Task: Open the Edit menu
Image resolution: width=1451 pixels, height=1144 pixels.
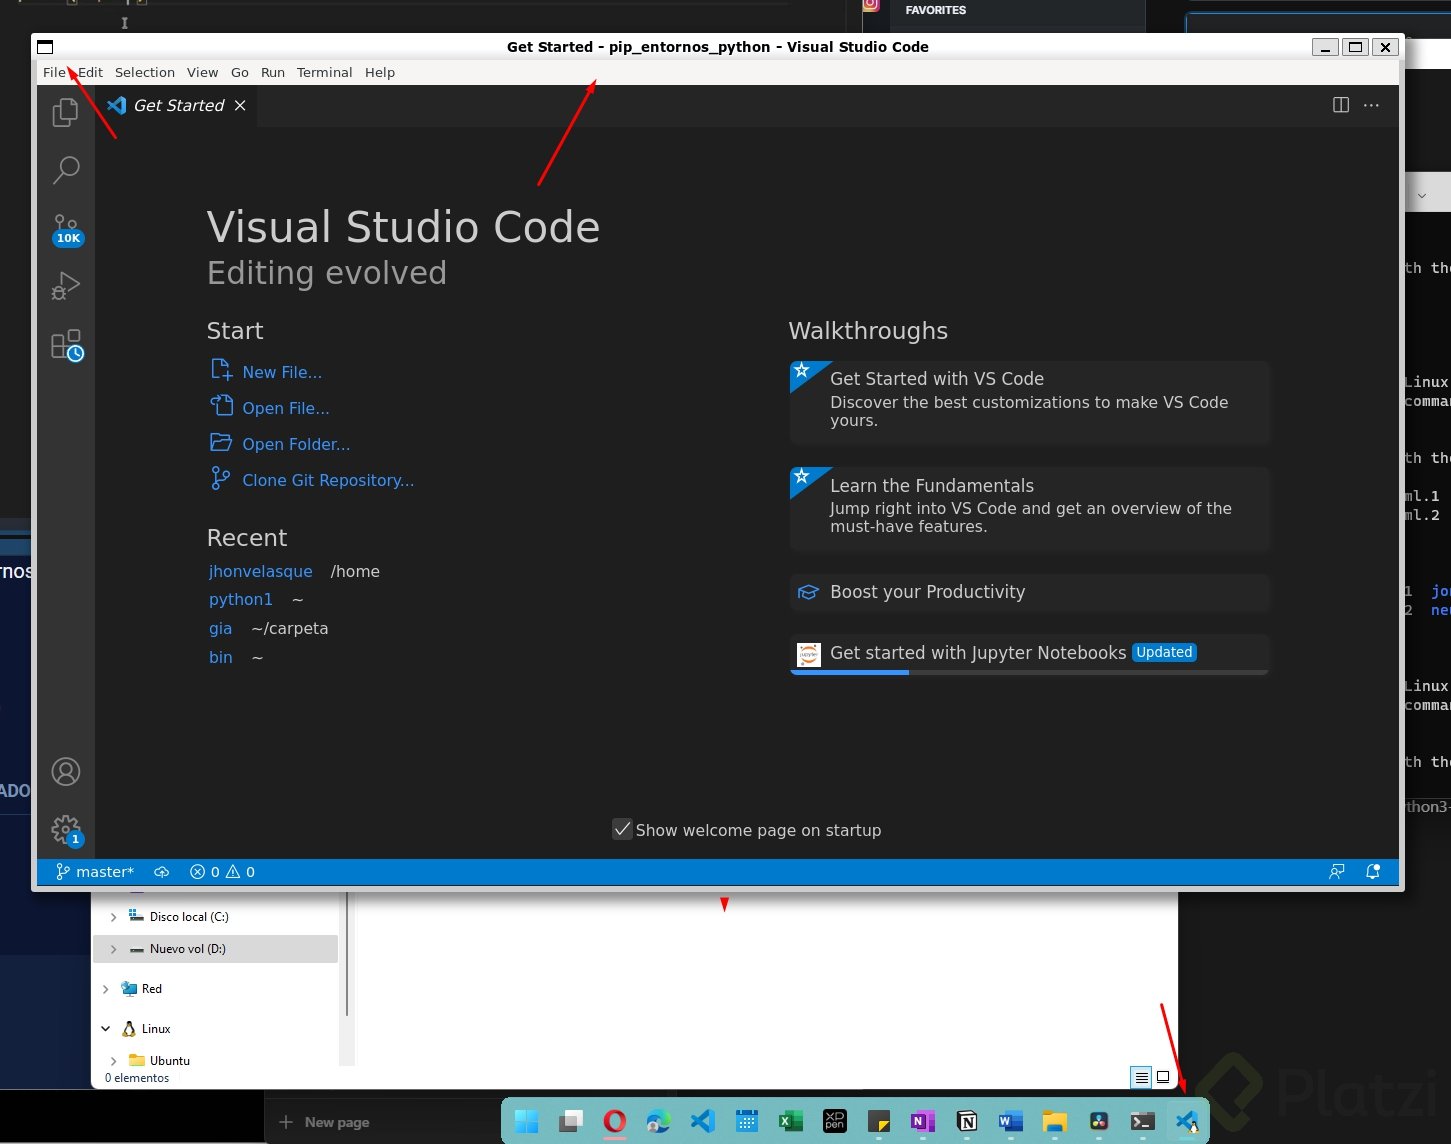Action: (90, 72)
